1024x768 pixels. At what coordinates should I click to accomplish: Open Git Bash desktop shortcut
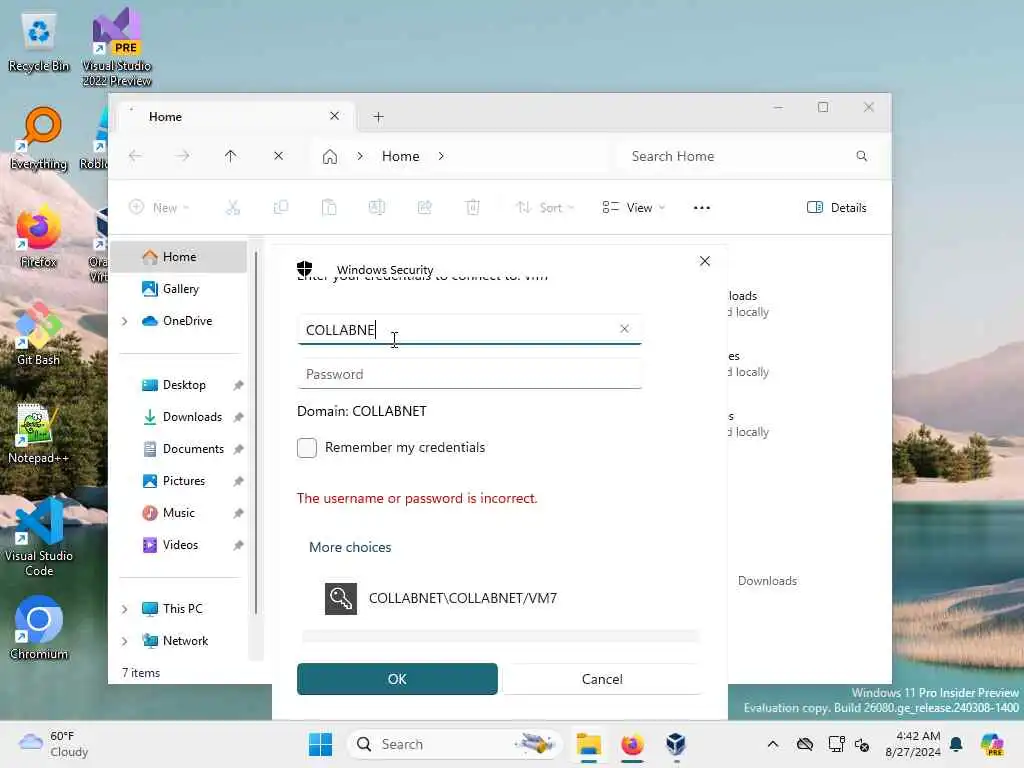pyautogui.click(x=38, y=334)
